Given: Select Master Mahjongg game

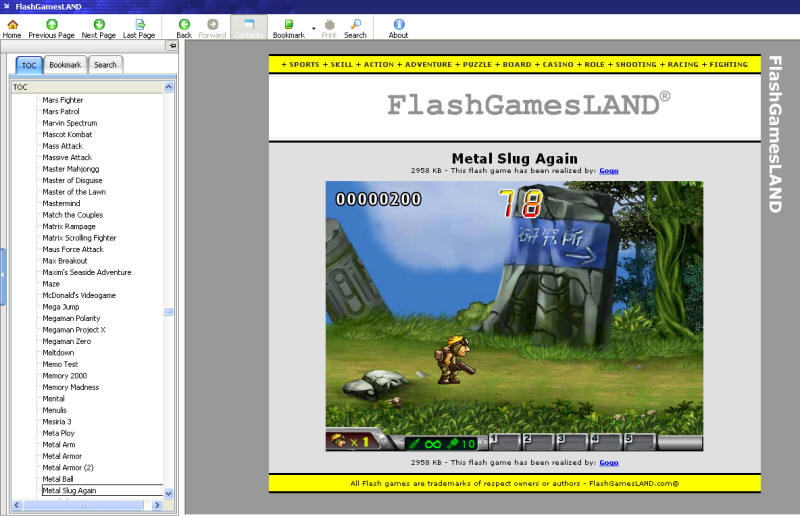Looking at the screenshot, I should coord(71,169).
